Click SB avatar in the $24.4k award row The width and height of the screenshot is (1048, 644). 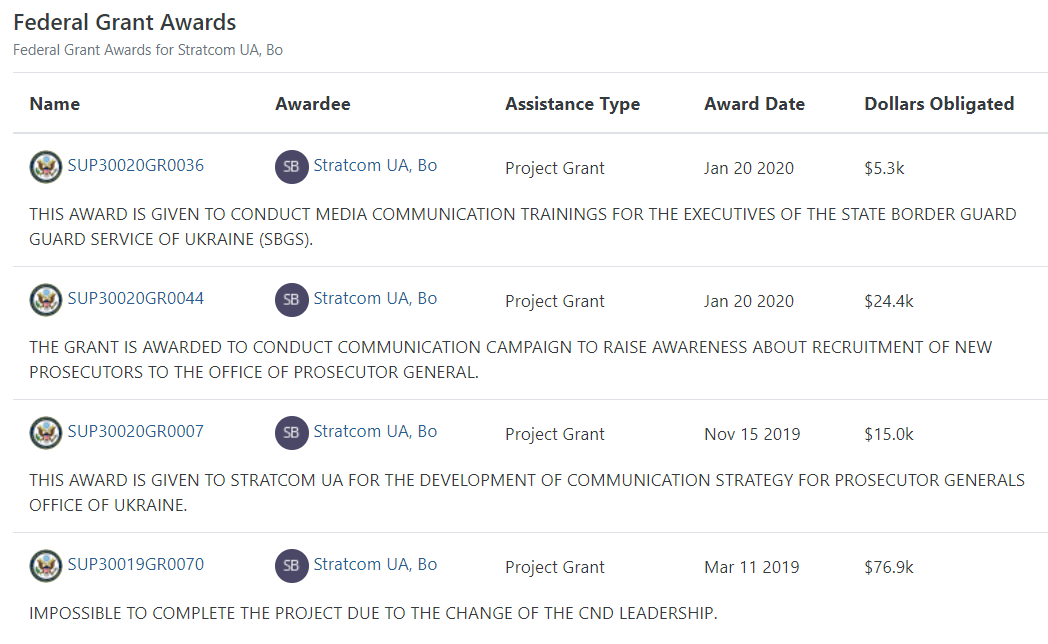pos(291,300)
